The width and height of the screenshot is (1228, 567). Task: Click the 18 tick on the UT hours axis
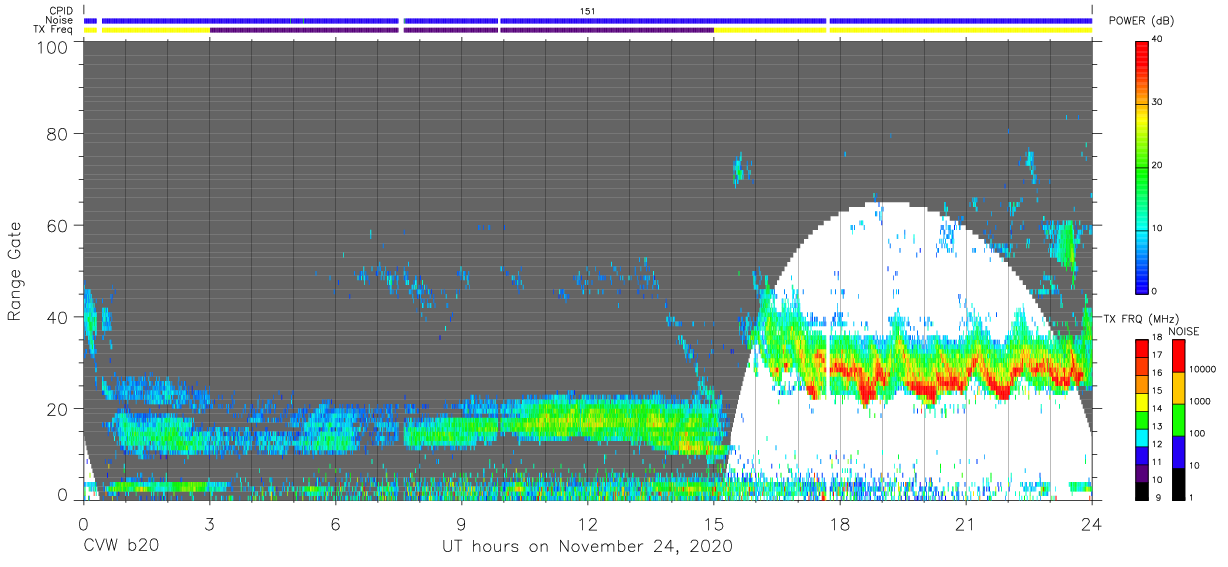click(839, 523)
